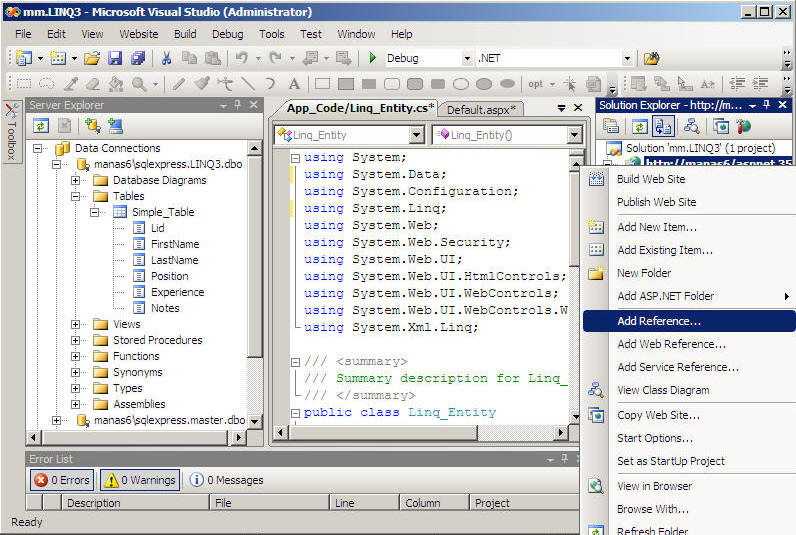Select the Text (A) tool icon

click(294, 84)
